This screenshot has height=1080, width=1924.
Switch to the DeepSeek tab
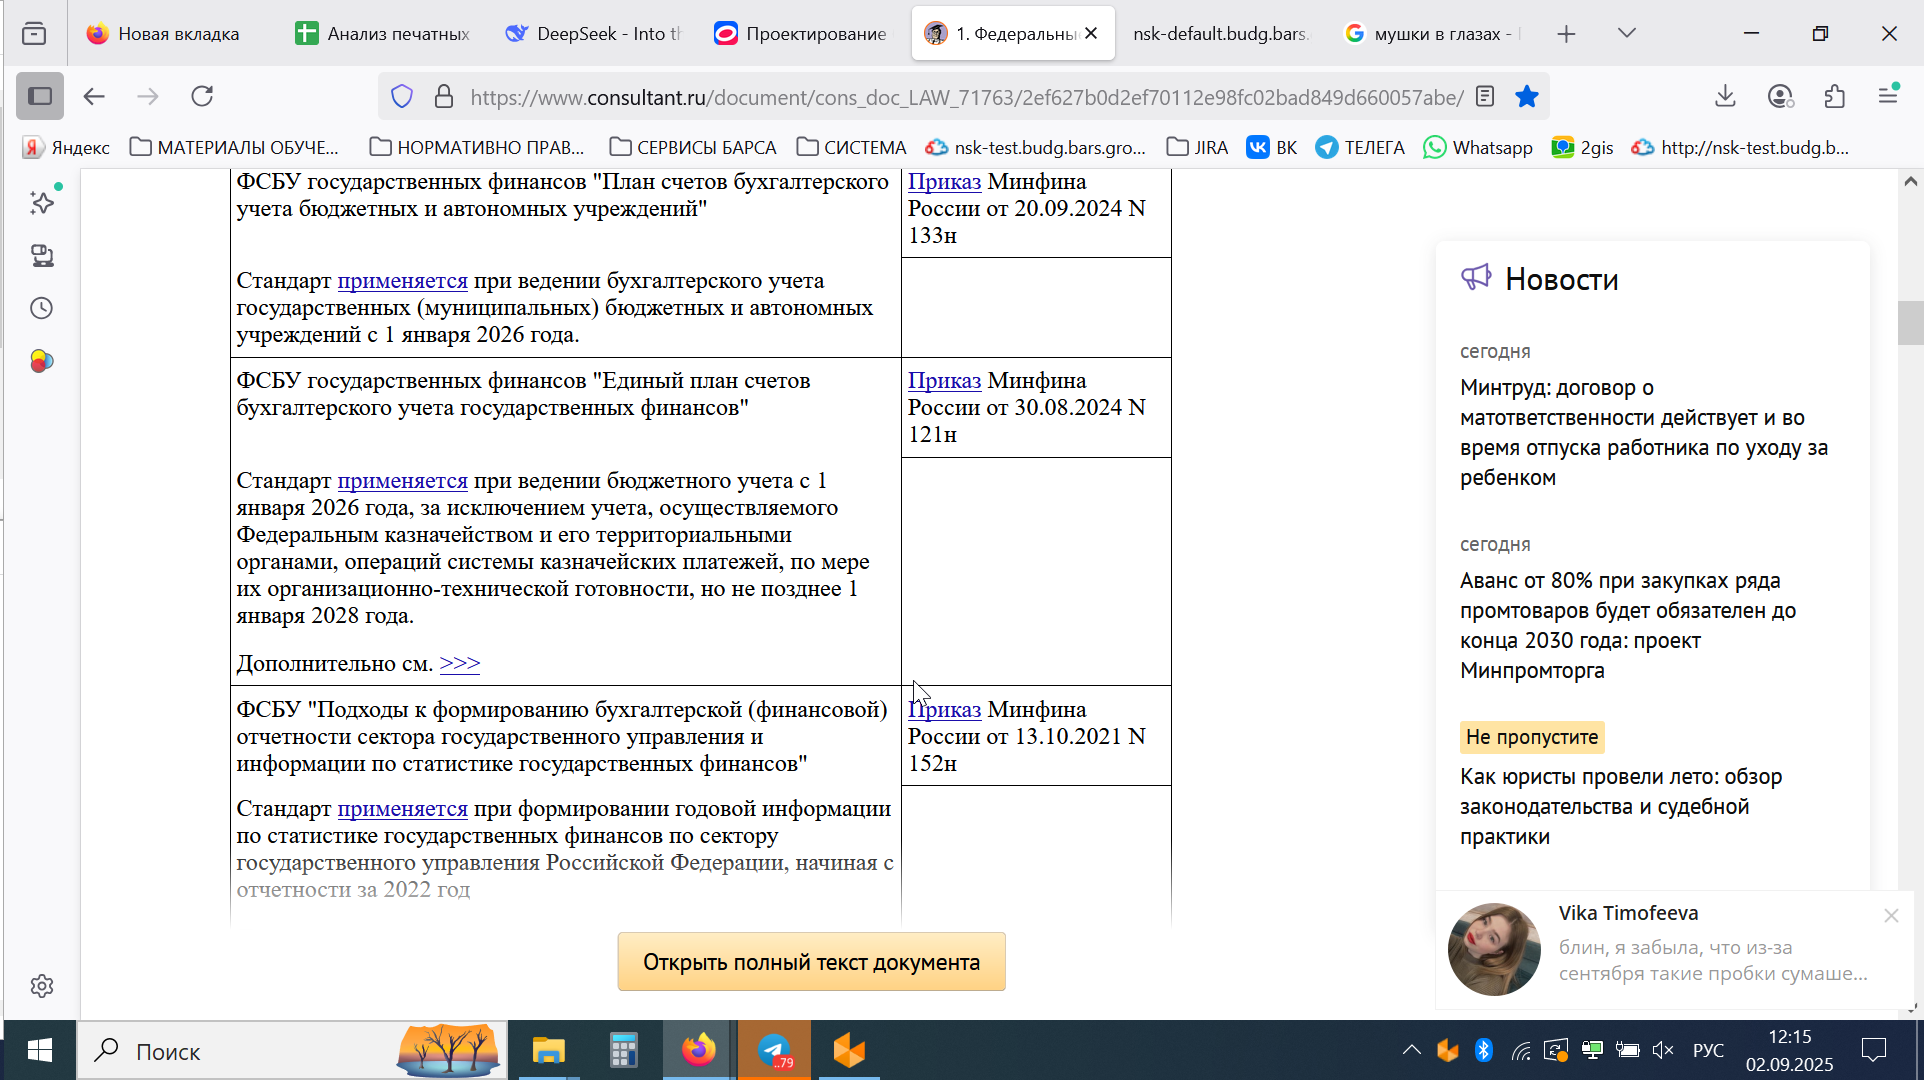coord(594,33)
